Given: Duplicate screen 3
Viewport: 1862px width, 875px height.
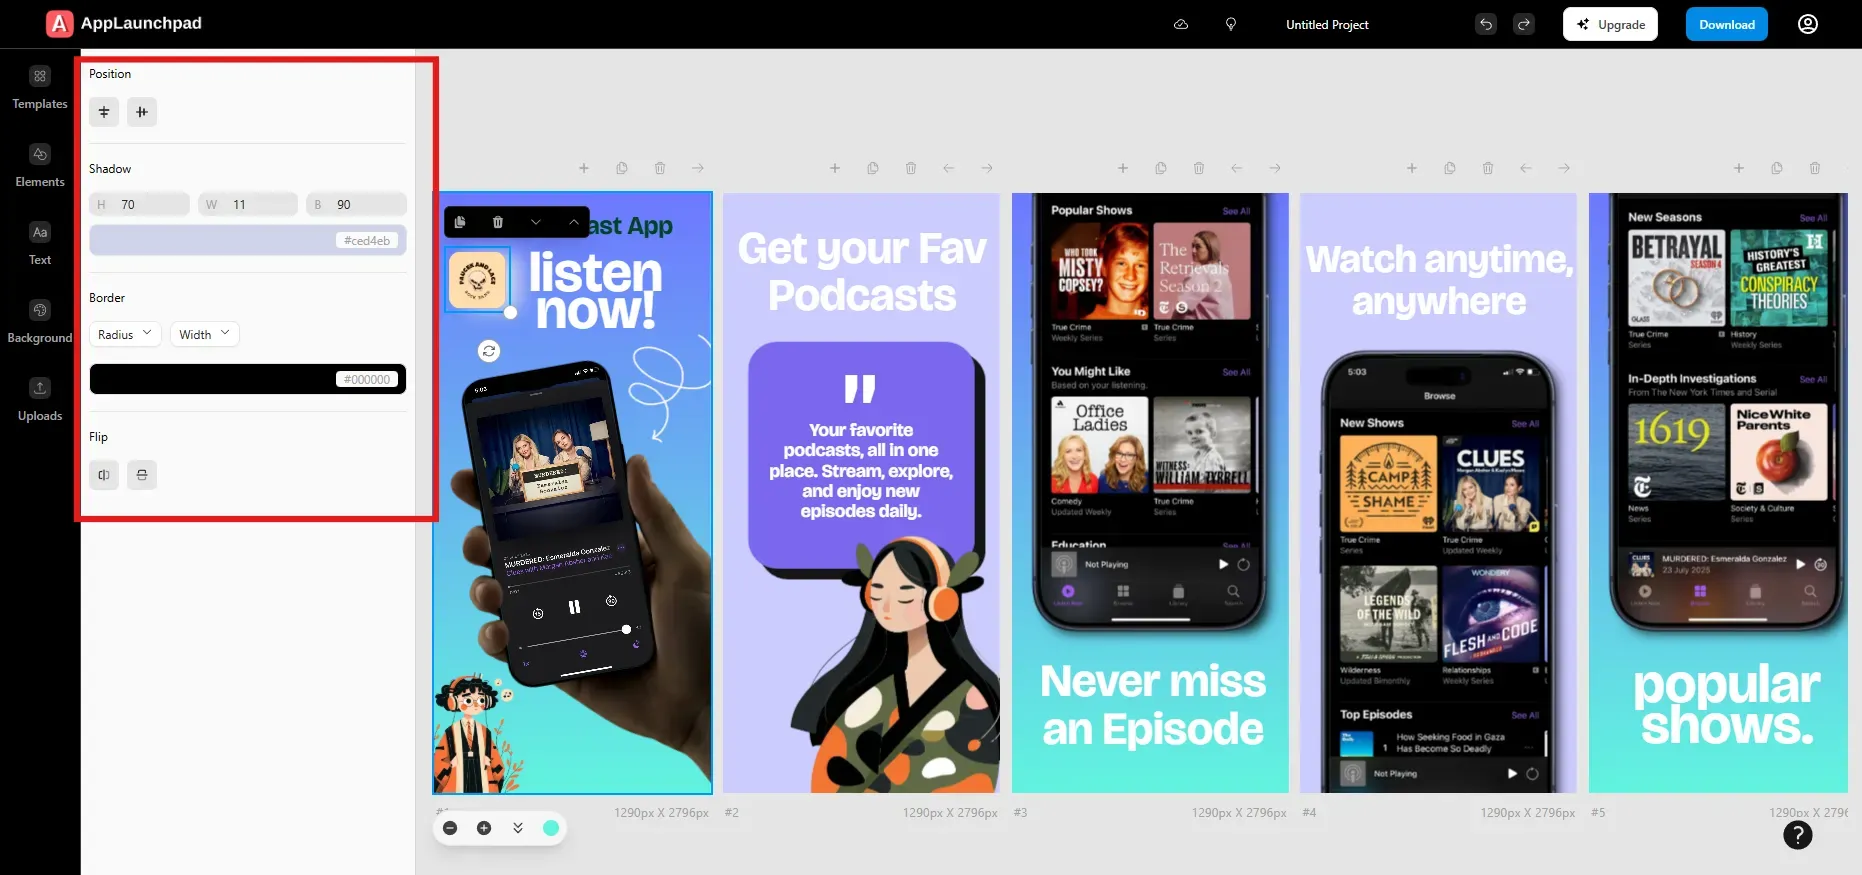Looking at the screenshot, I should (x=1161, y=168).
